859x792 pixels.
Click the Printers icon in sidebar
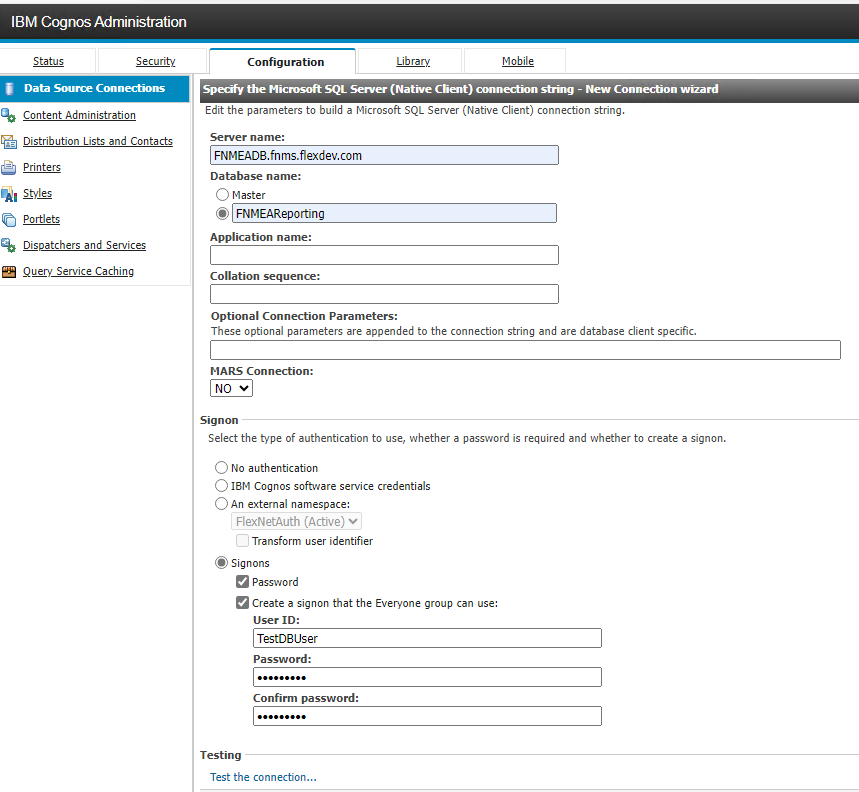[9, 167]
